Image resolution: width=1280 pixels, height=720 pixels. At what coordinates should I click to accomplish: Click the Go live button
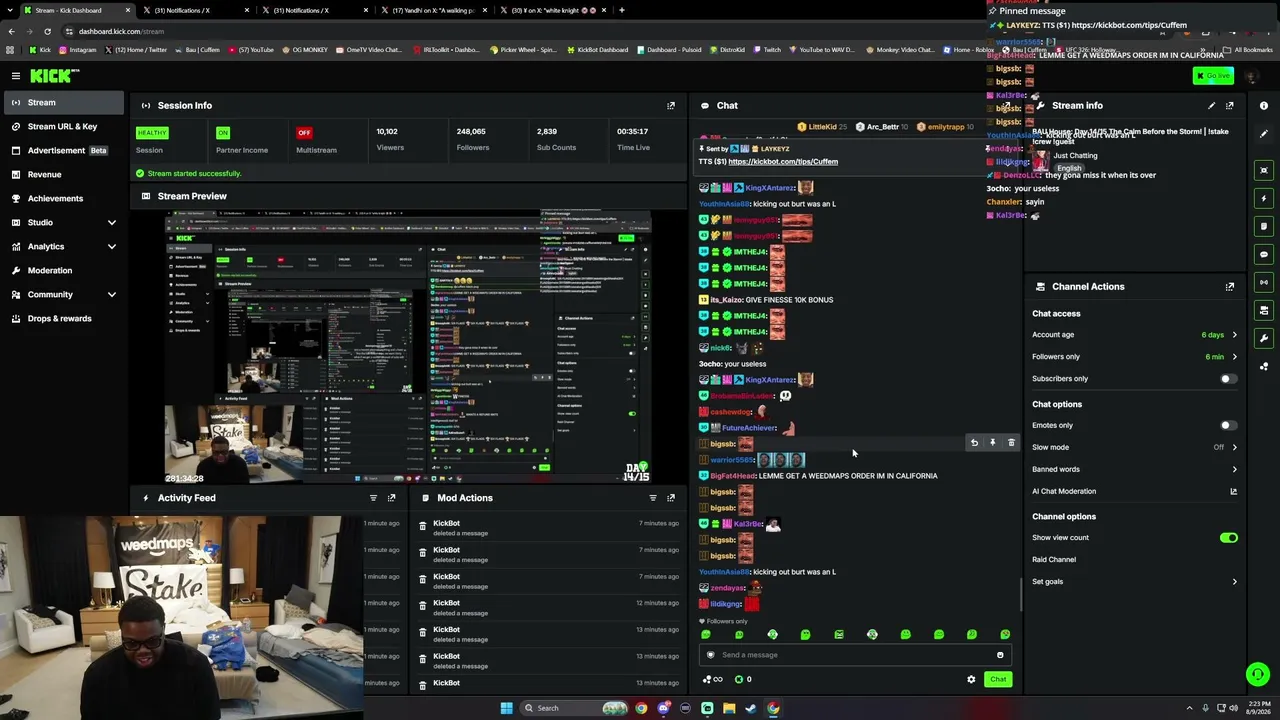pos(1214,76)
